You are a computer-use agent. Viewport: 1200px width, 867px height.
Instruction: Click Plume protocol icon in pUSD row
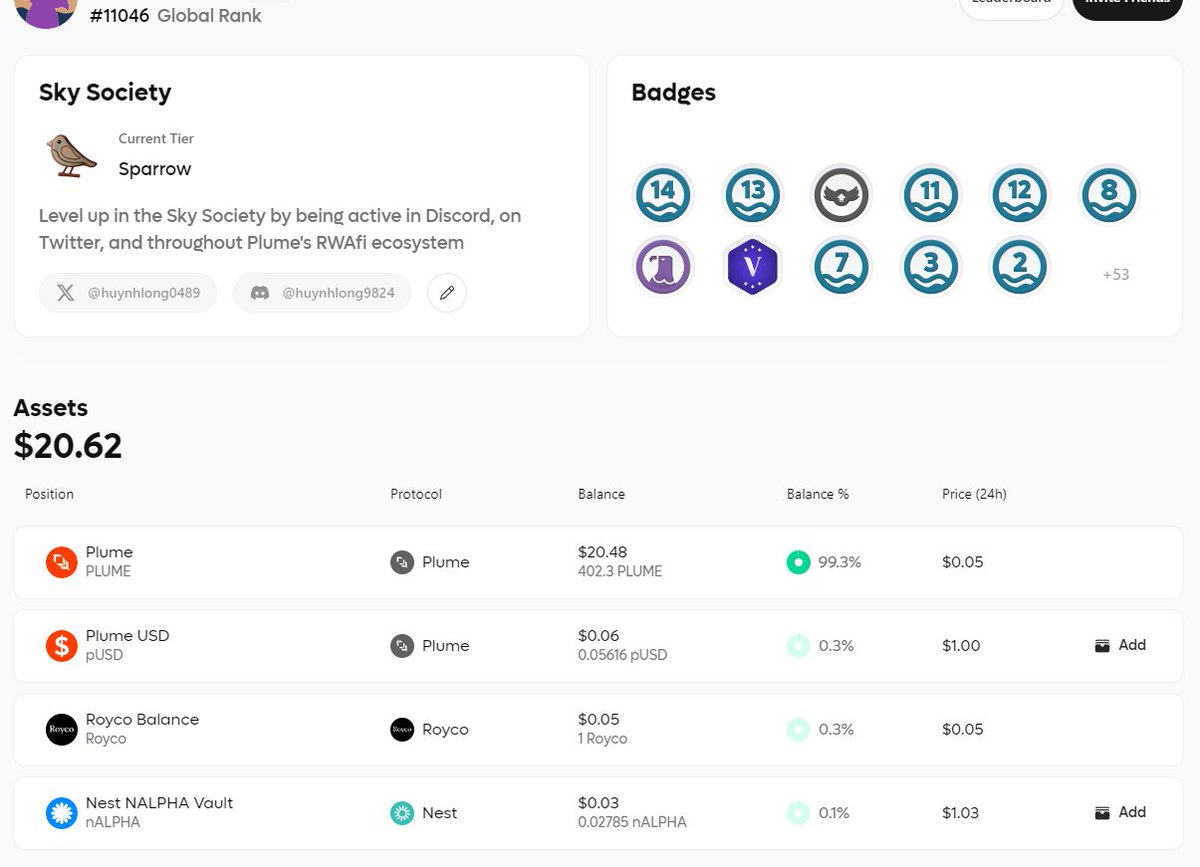(402, 646)
